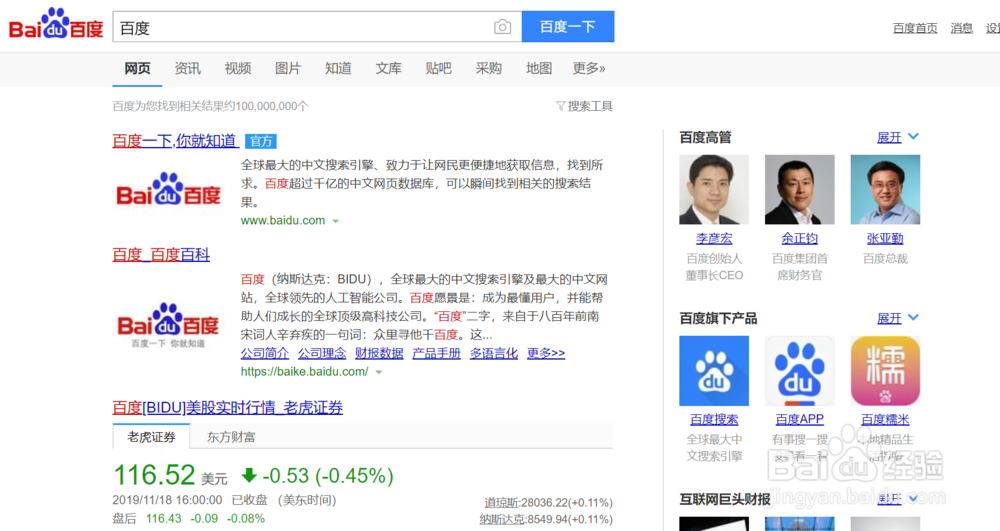The width and height of the screenshot is (1000, 531).
Task: Click the 百度糯米 product icon
Action: tap(885, 371)
